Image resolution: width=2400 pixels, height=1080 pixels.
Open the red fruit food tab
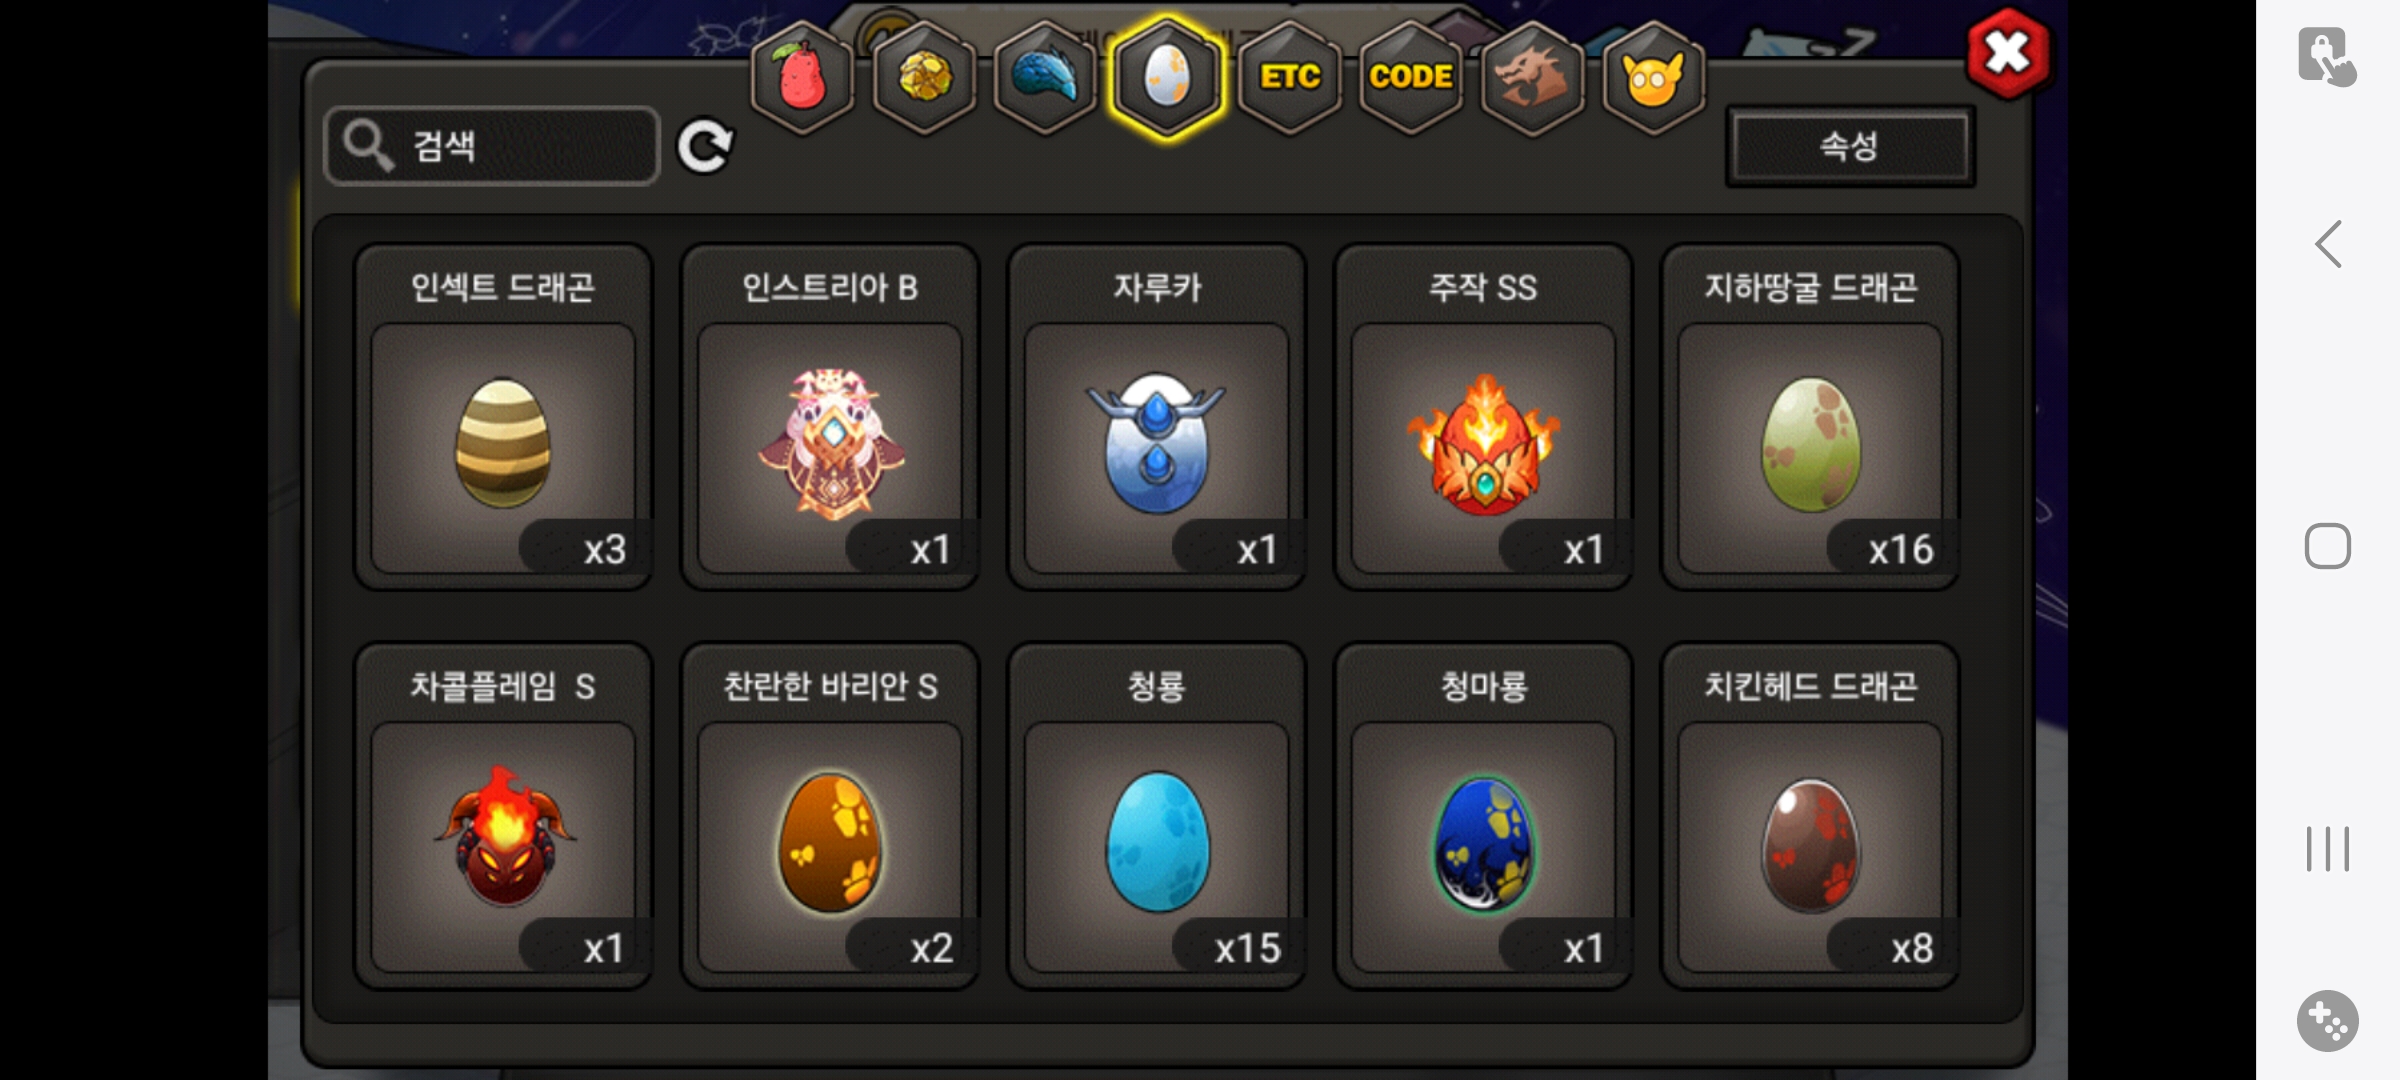pos(802,77)
